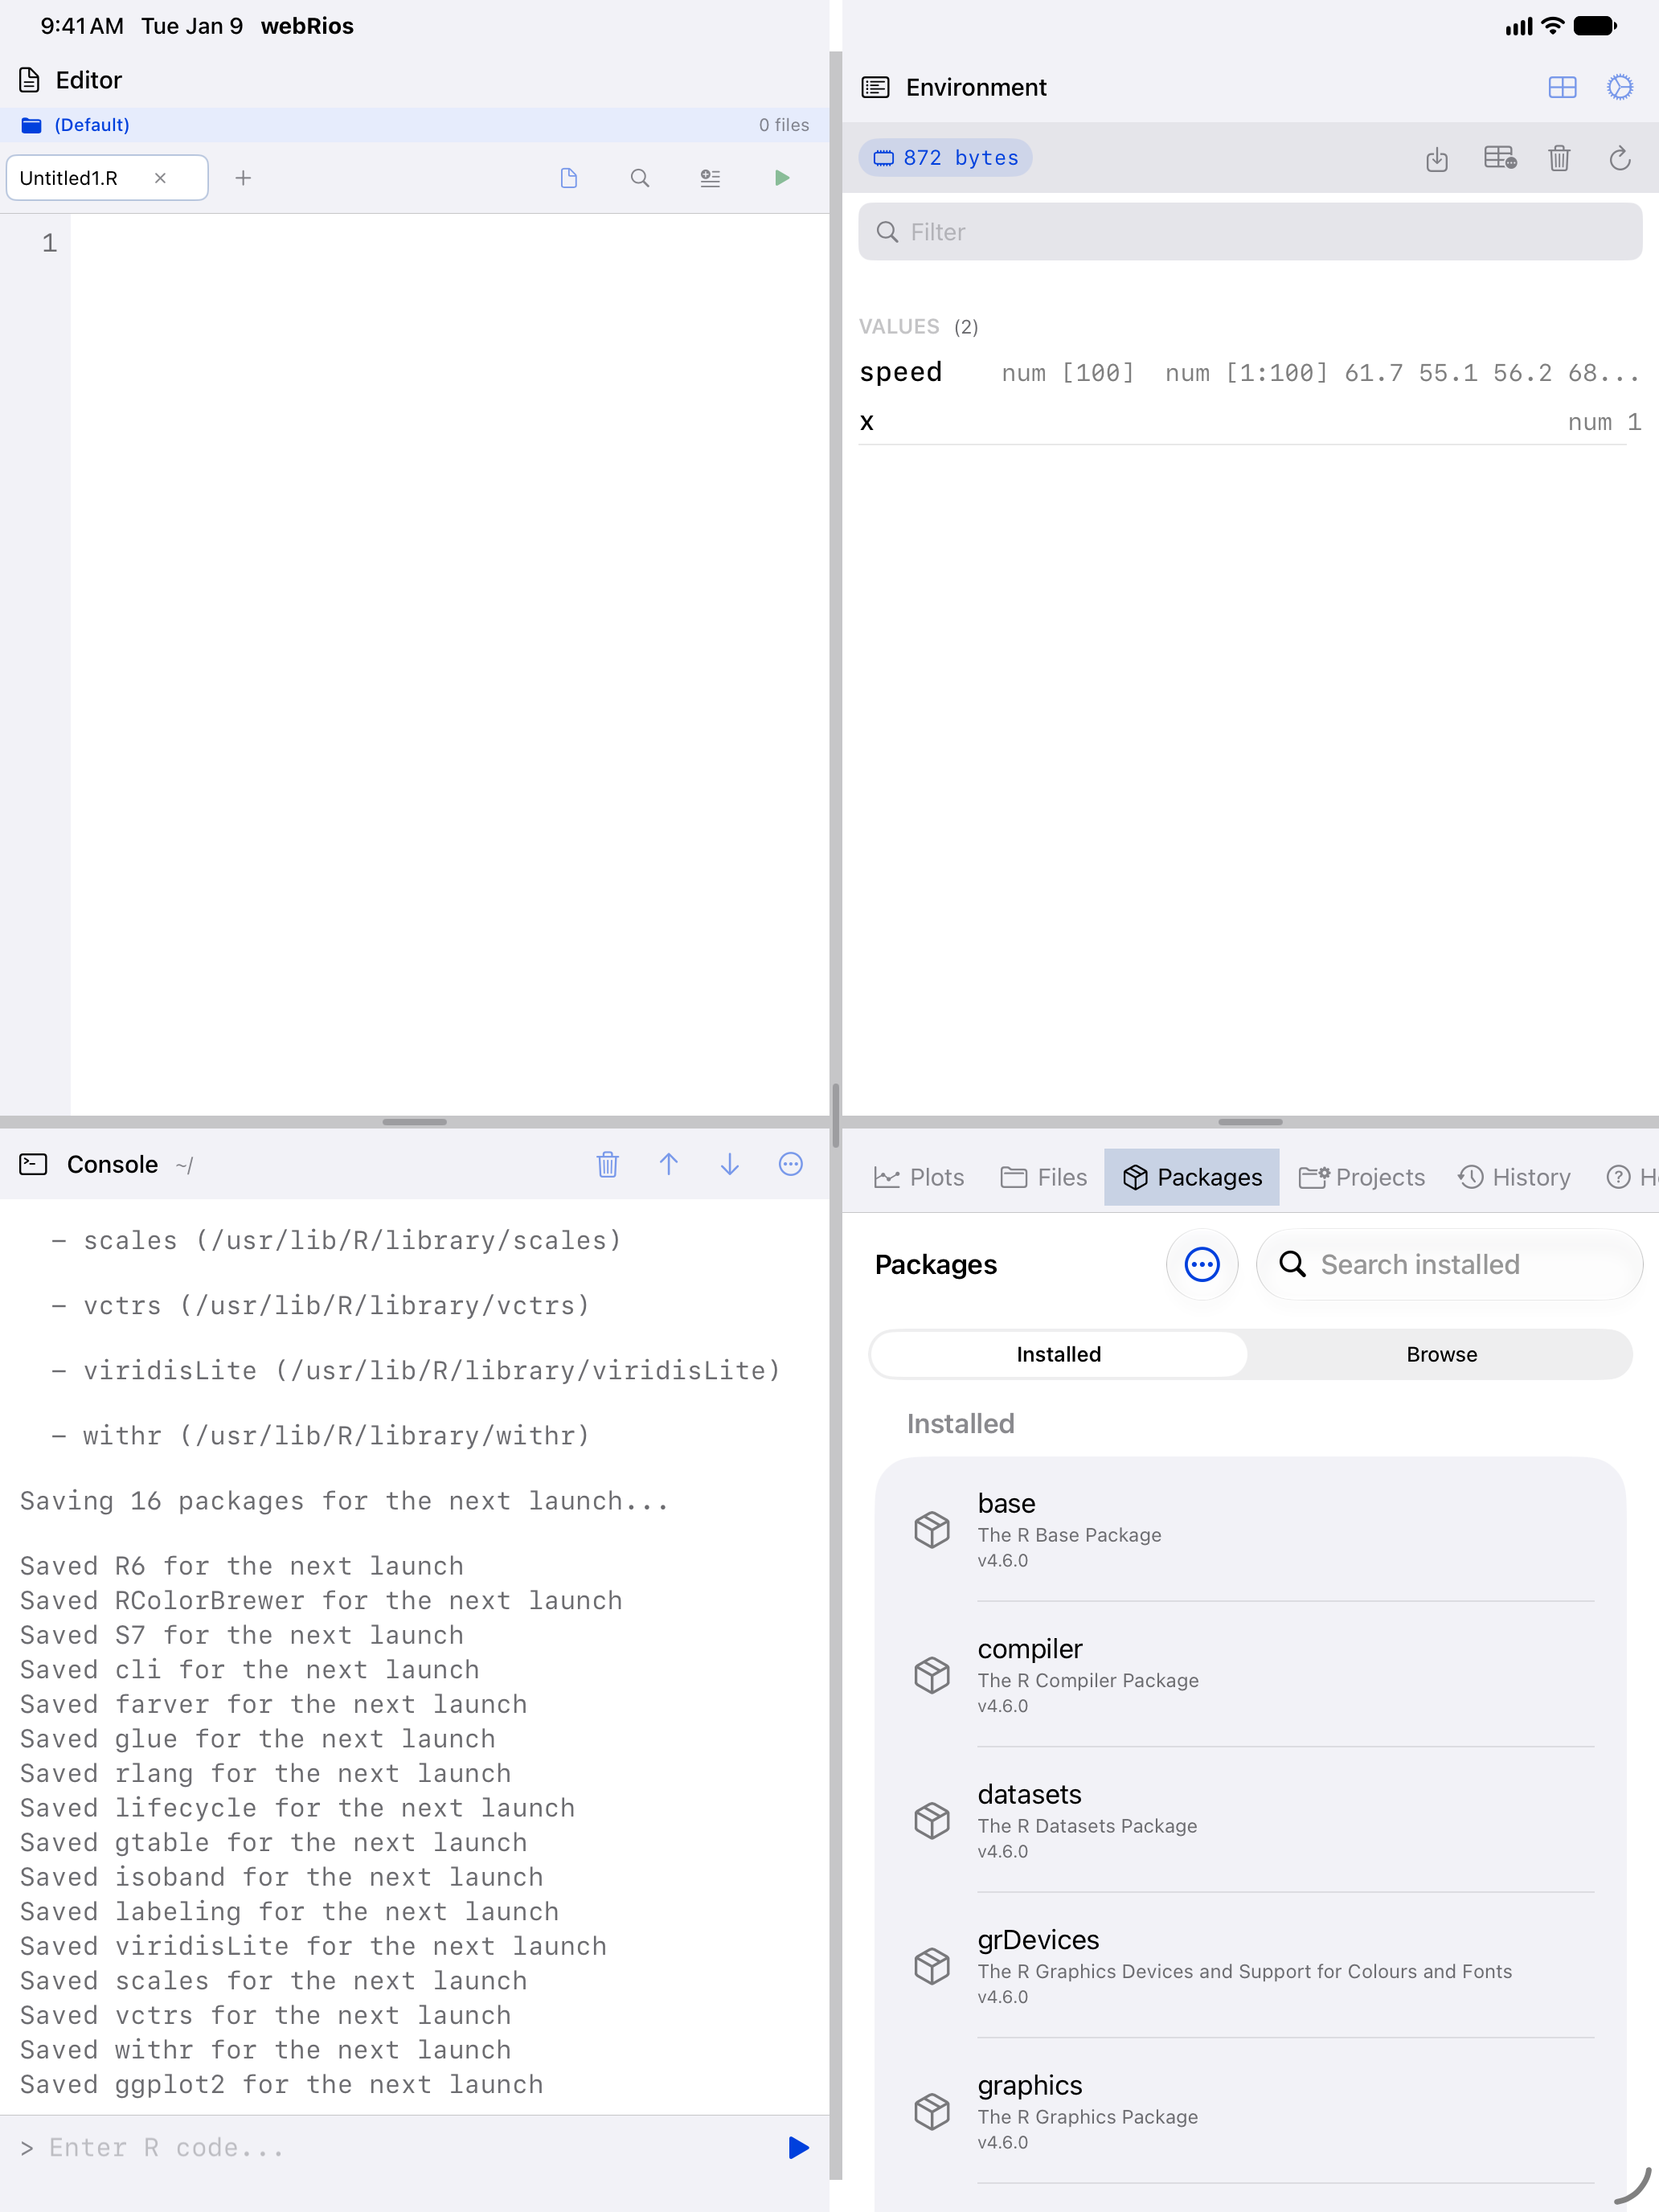Select the speed variable row
This screenshot has height=2212, width=1659.
click(1250, 373)
